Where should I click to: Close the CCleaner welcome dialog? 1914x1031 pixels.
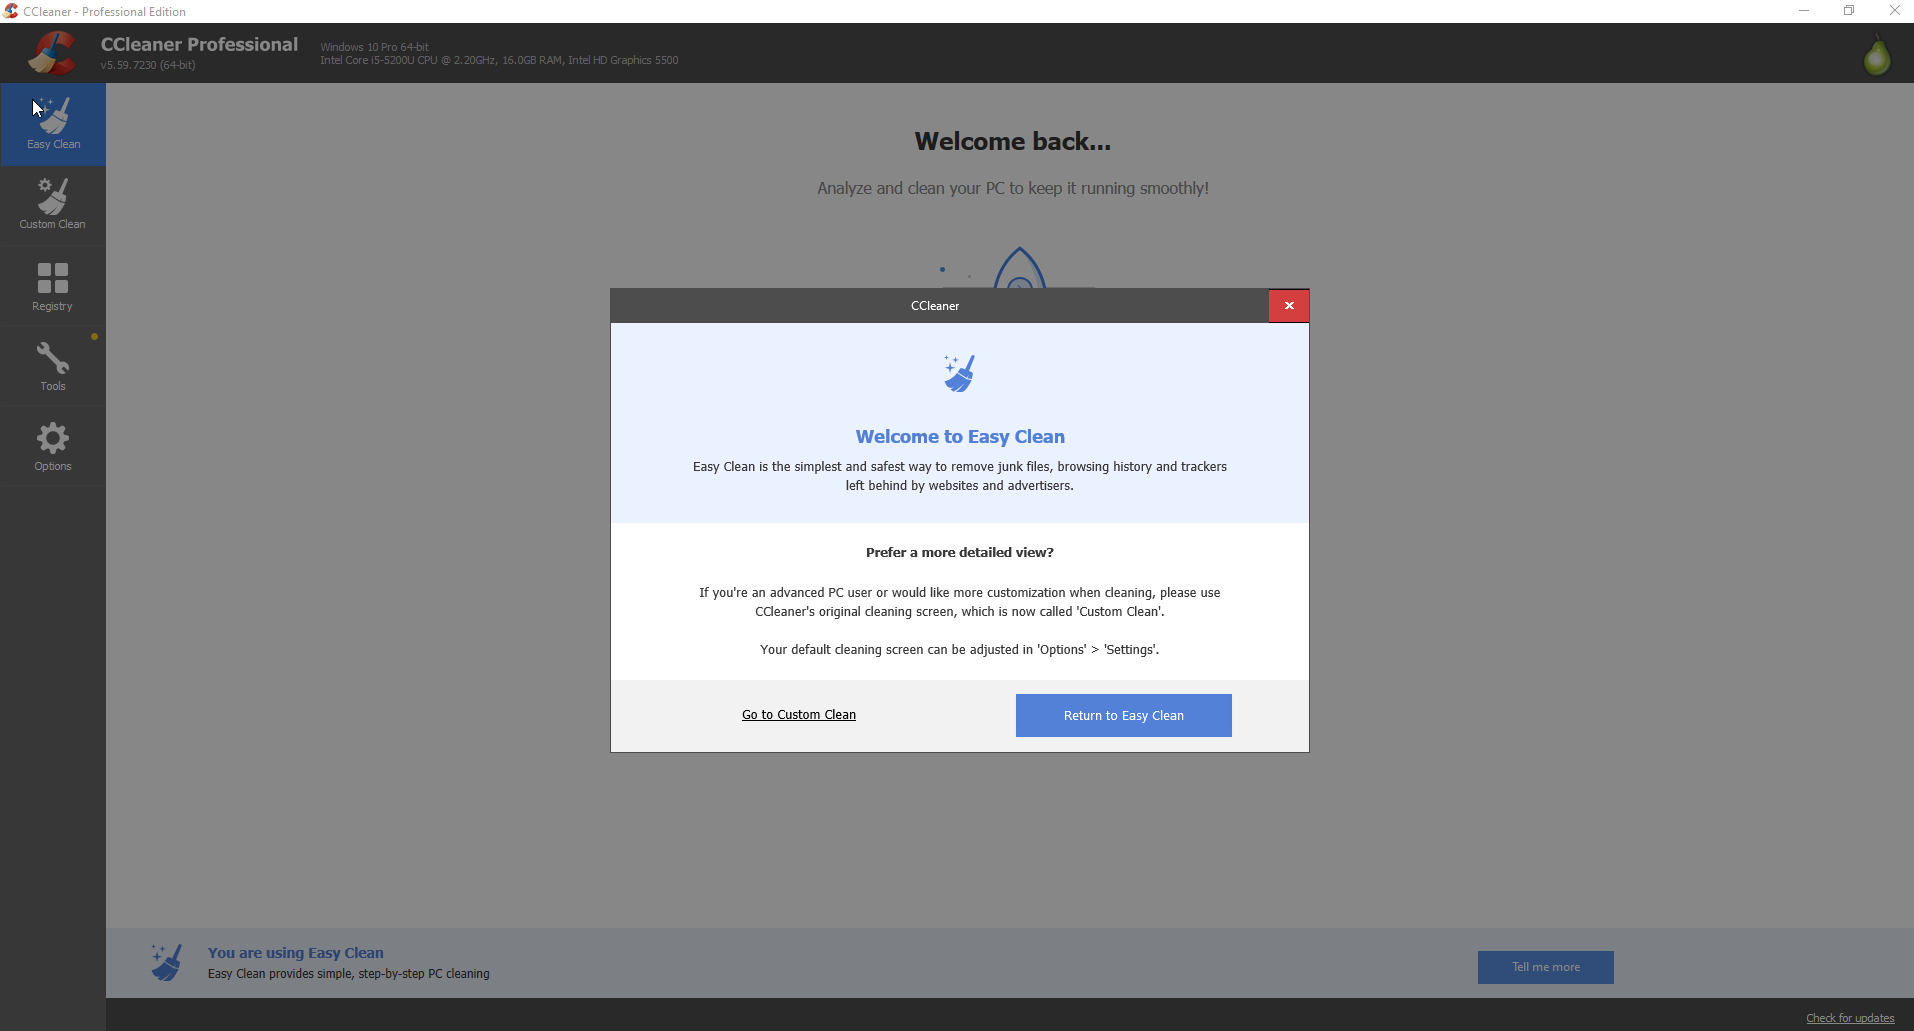click(1289, 306)
